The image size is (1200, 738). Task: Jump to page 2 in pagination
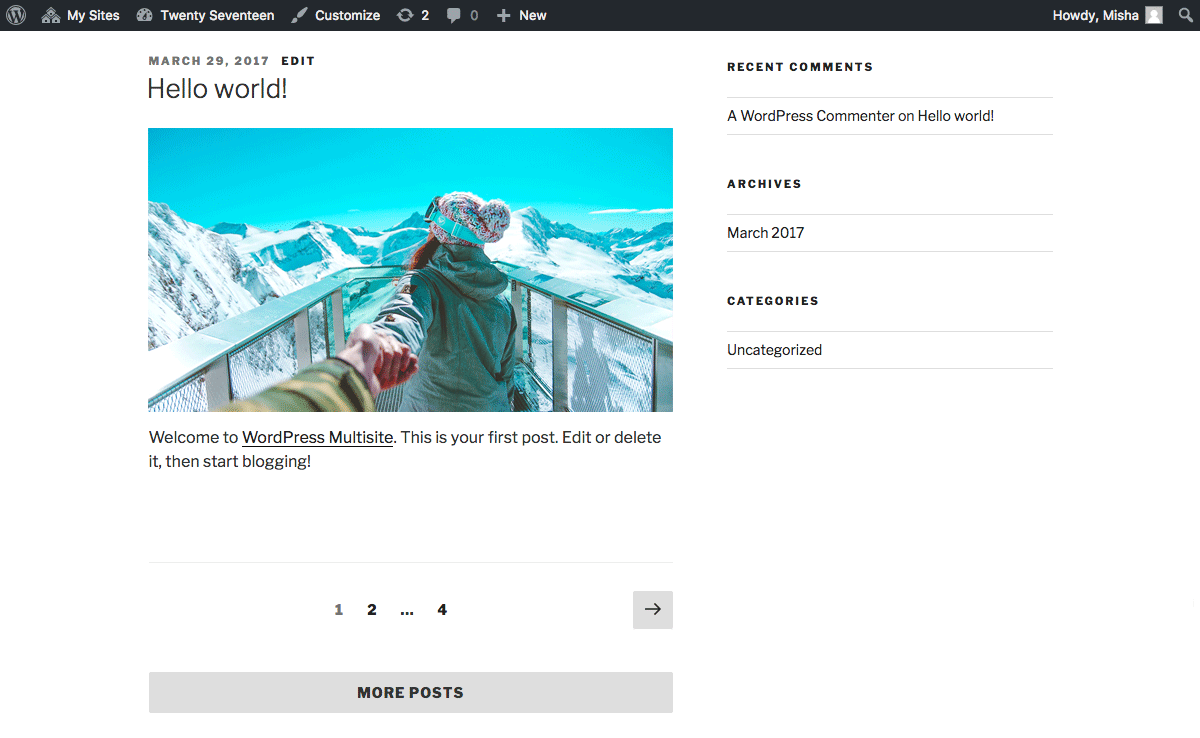coord(371,609)
